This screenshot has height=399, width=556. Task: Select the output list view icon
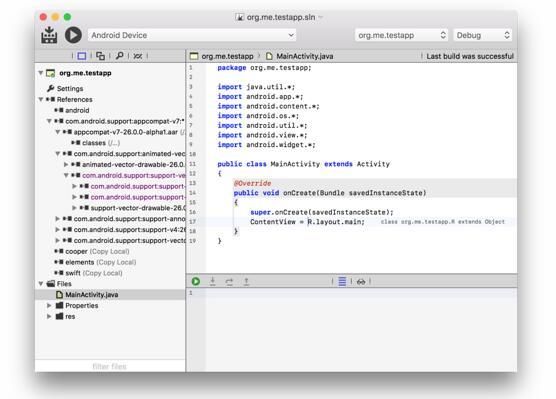tap(342, 281)
